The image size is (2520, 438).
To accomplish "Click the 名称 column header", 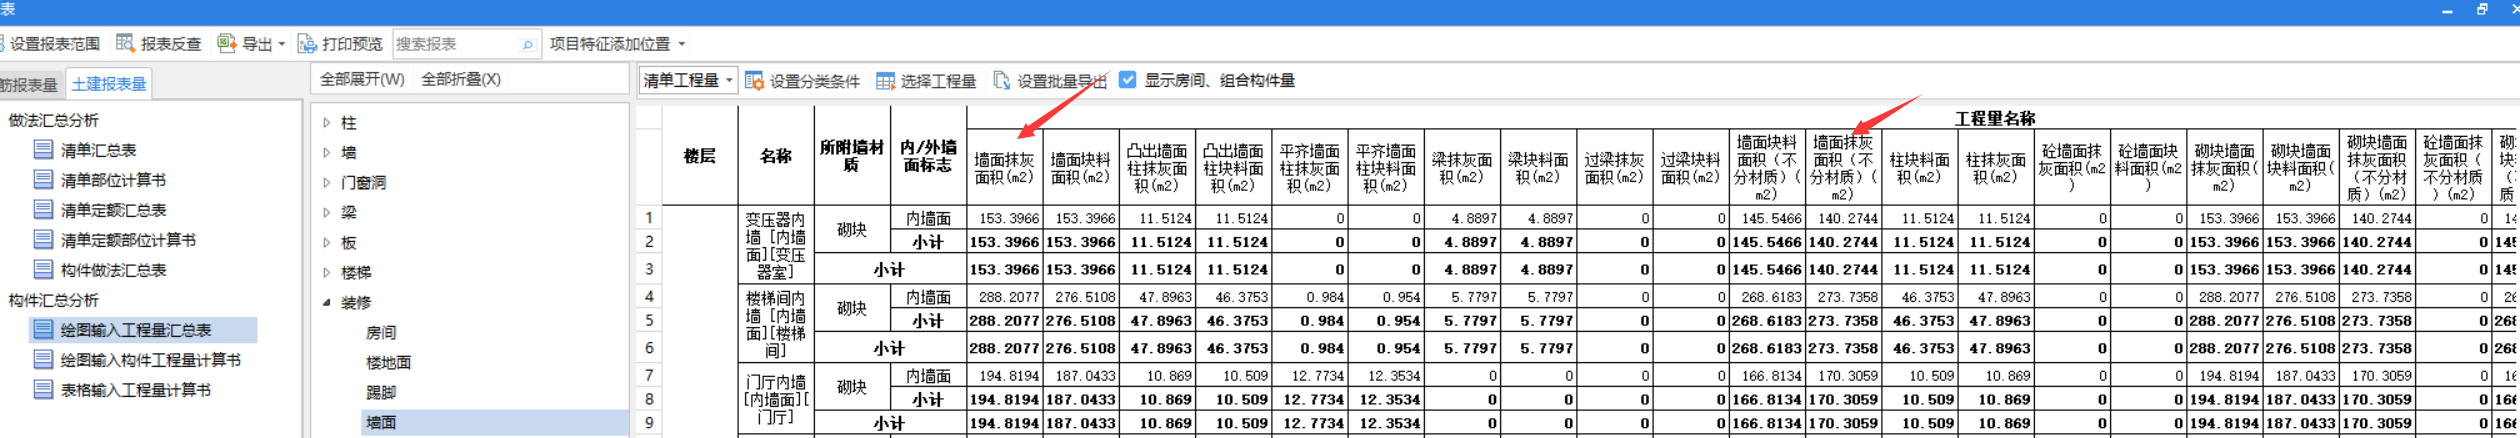I will [776, 156].
